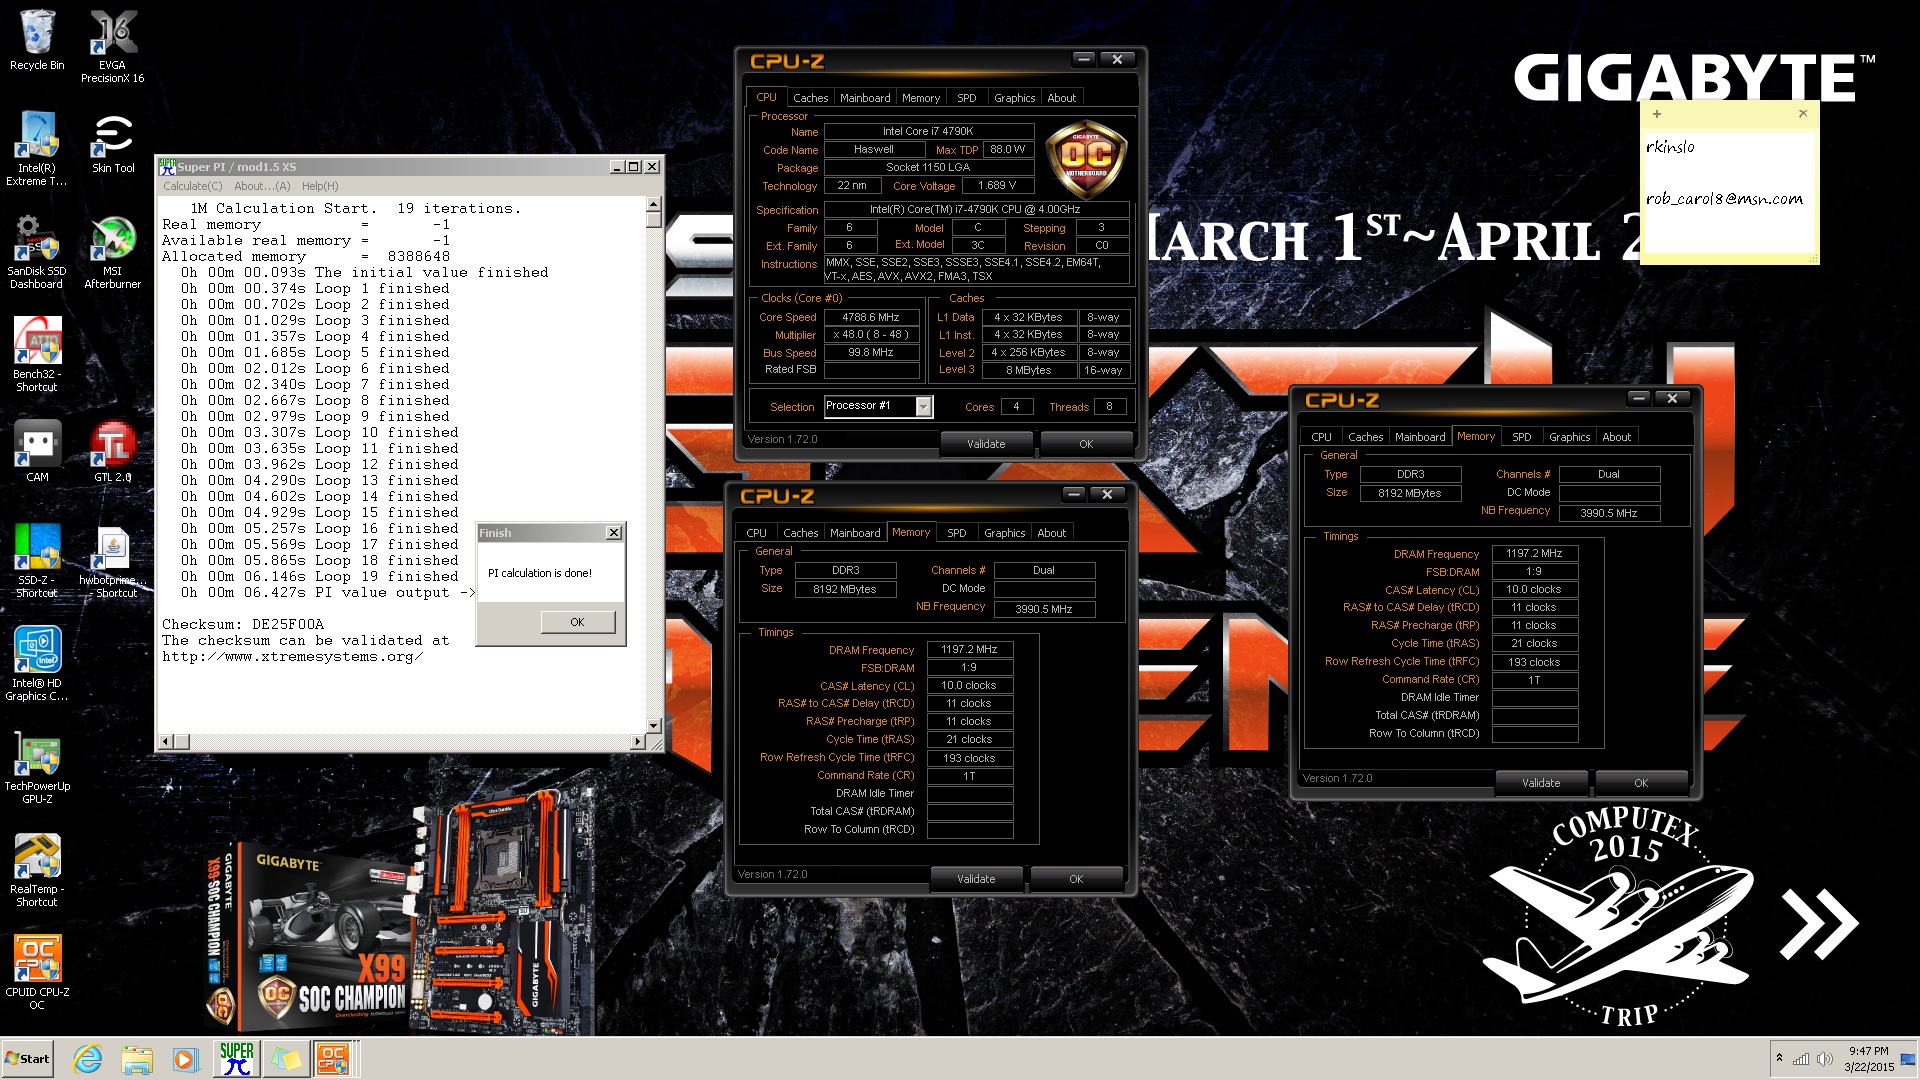Open the MSI Afterburner desktop icon
Viewport: 1920px width, 1080px height.
click(x=112, y=251)
